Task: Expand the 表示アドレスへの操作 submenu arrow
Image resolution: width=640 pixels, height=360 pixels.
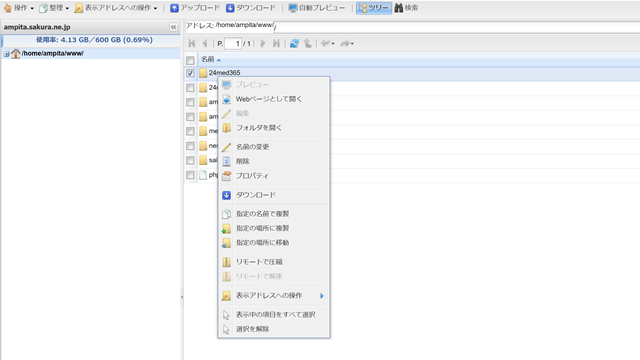Action: pos(322,296)
